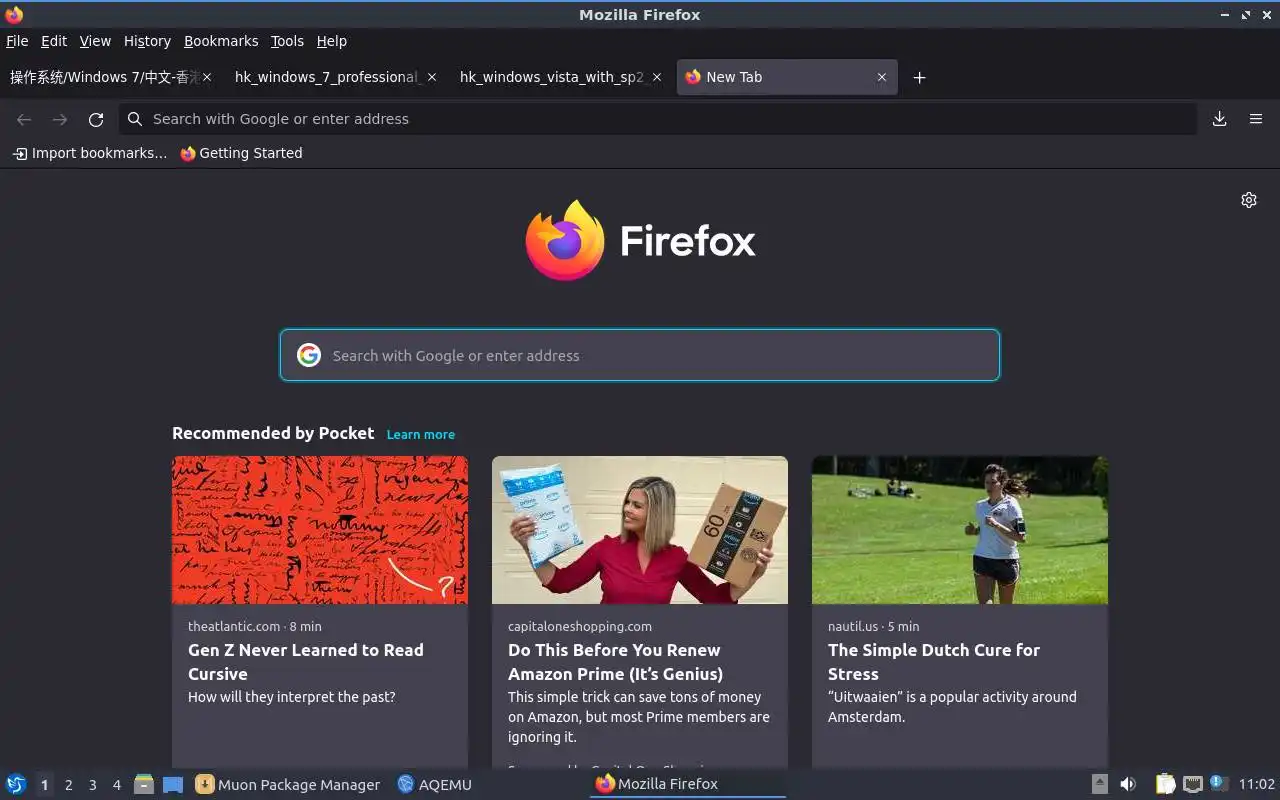Close the hk_windows_7_professional tab
The image size is (1280, 800).
point(431,77)
